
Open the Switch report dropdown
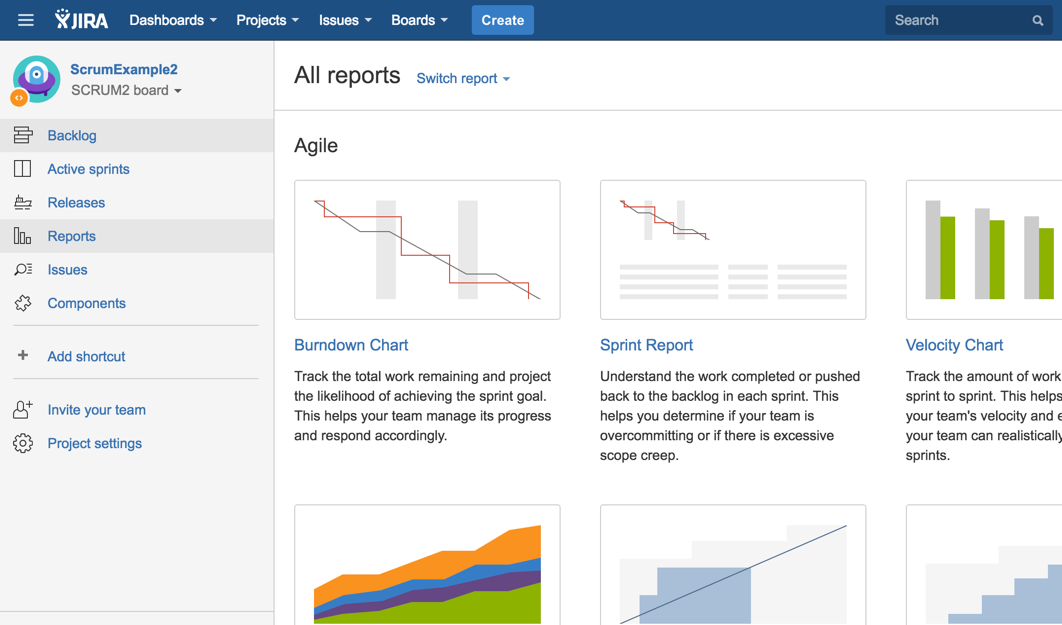(463, 79)
